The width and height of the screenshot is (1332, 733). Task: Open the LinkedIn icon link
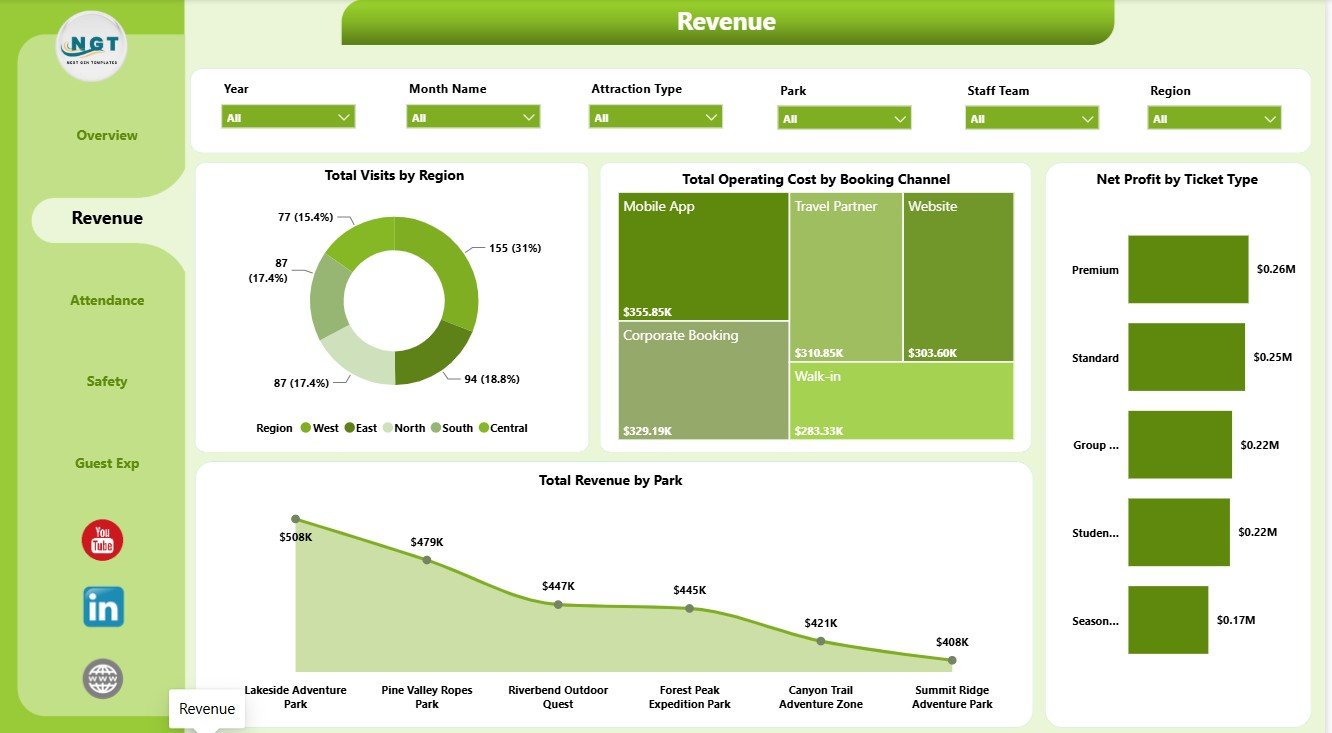click(103, 607)
